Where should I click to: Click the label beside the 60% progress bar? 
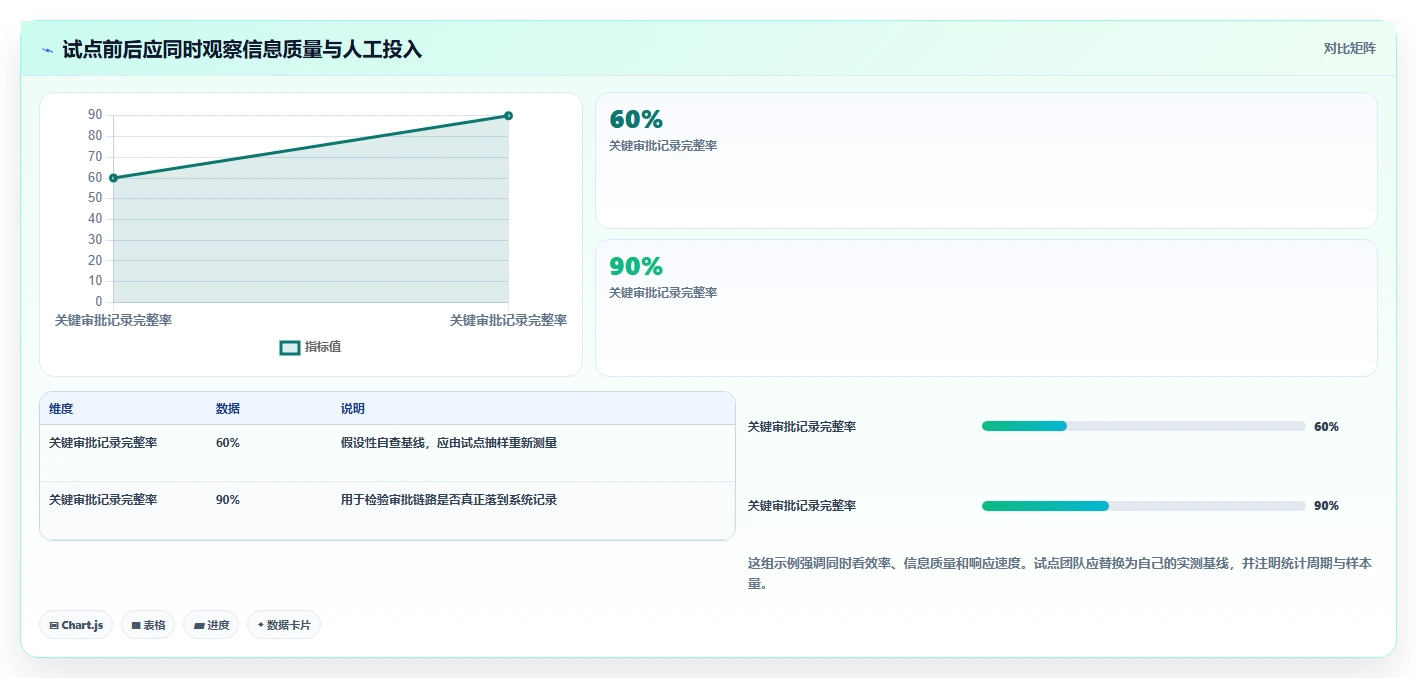[x=802, y=427]
